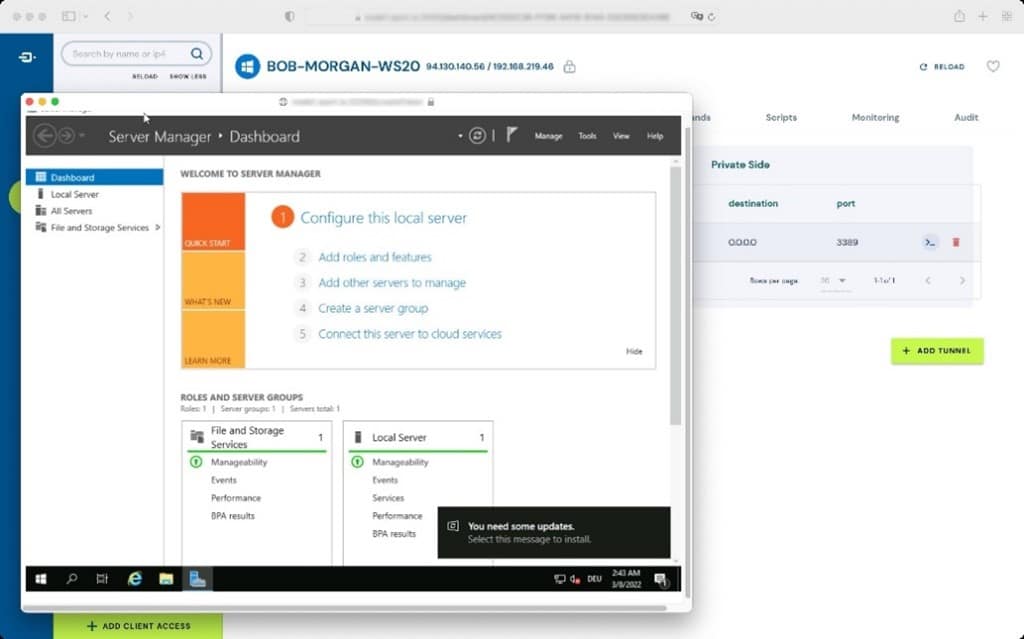Click Events under File and Storage Services
The height and width of the screenshot is (639, 1024).
tap(223, 480)
